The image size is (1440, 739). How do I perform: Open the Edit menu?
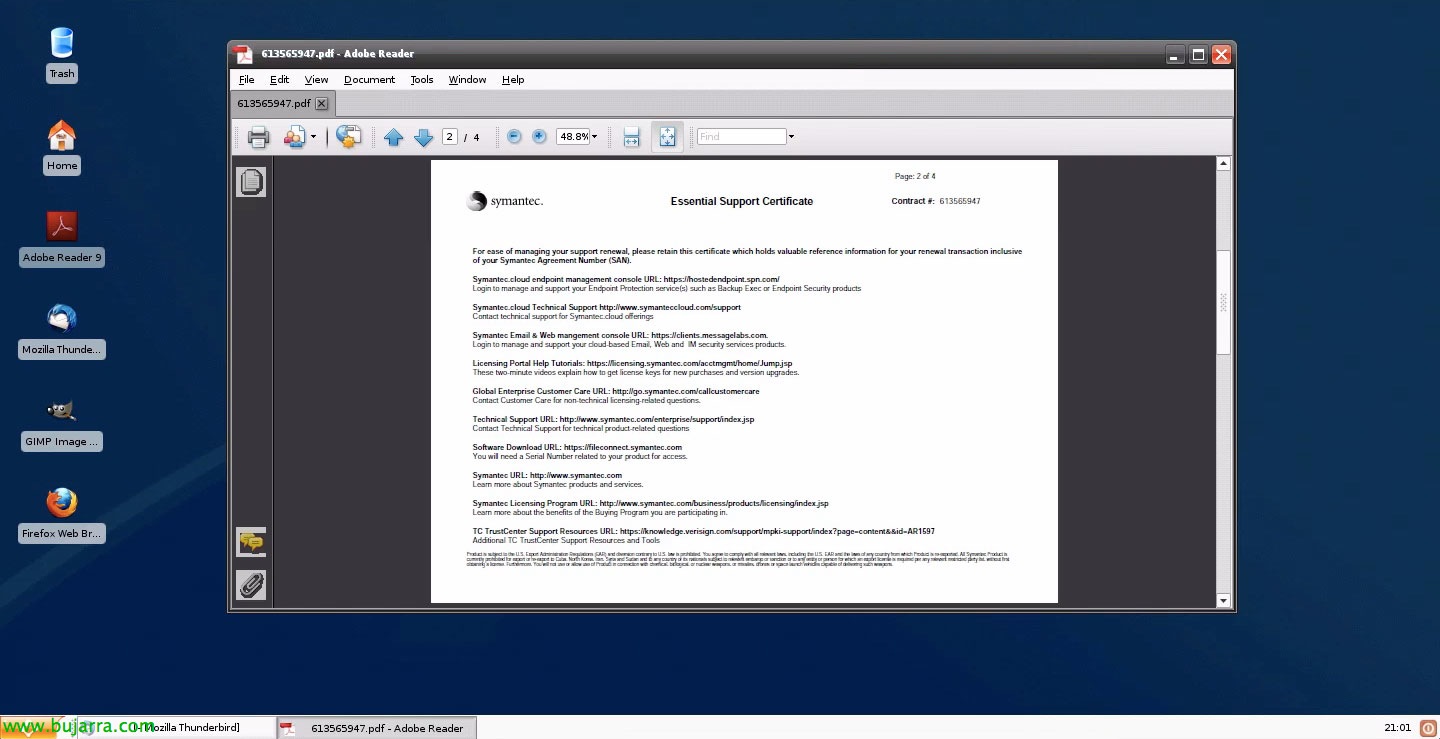click(x=279, y=80)
